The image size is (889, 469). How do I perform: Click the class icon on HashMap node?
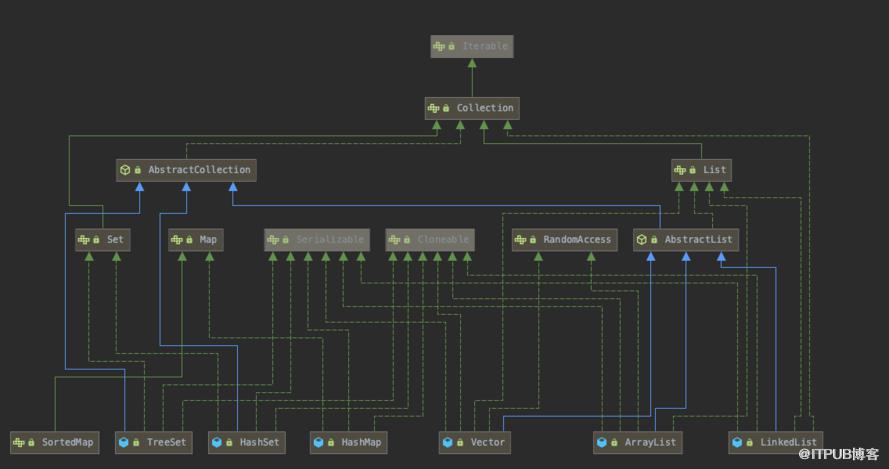(319, 442)
